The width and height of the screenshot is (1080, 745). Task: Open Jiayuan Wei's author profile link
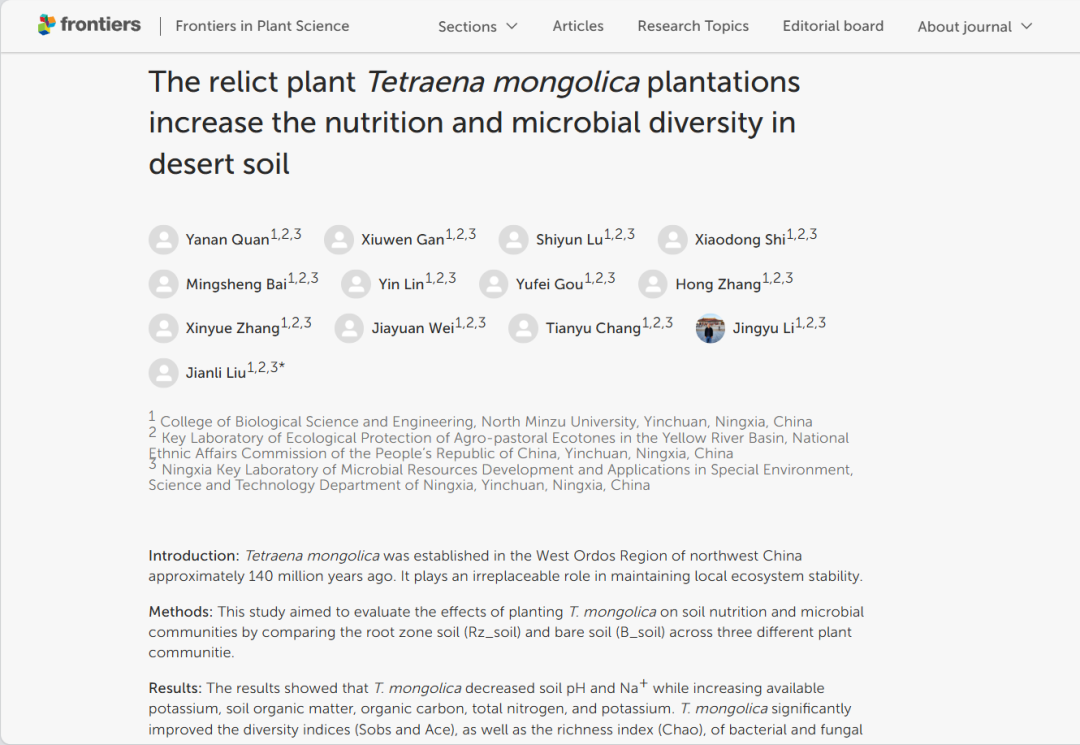click(413, 328)
